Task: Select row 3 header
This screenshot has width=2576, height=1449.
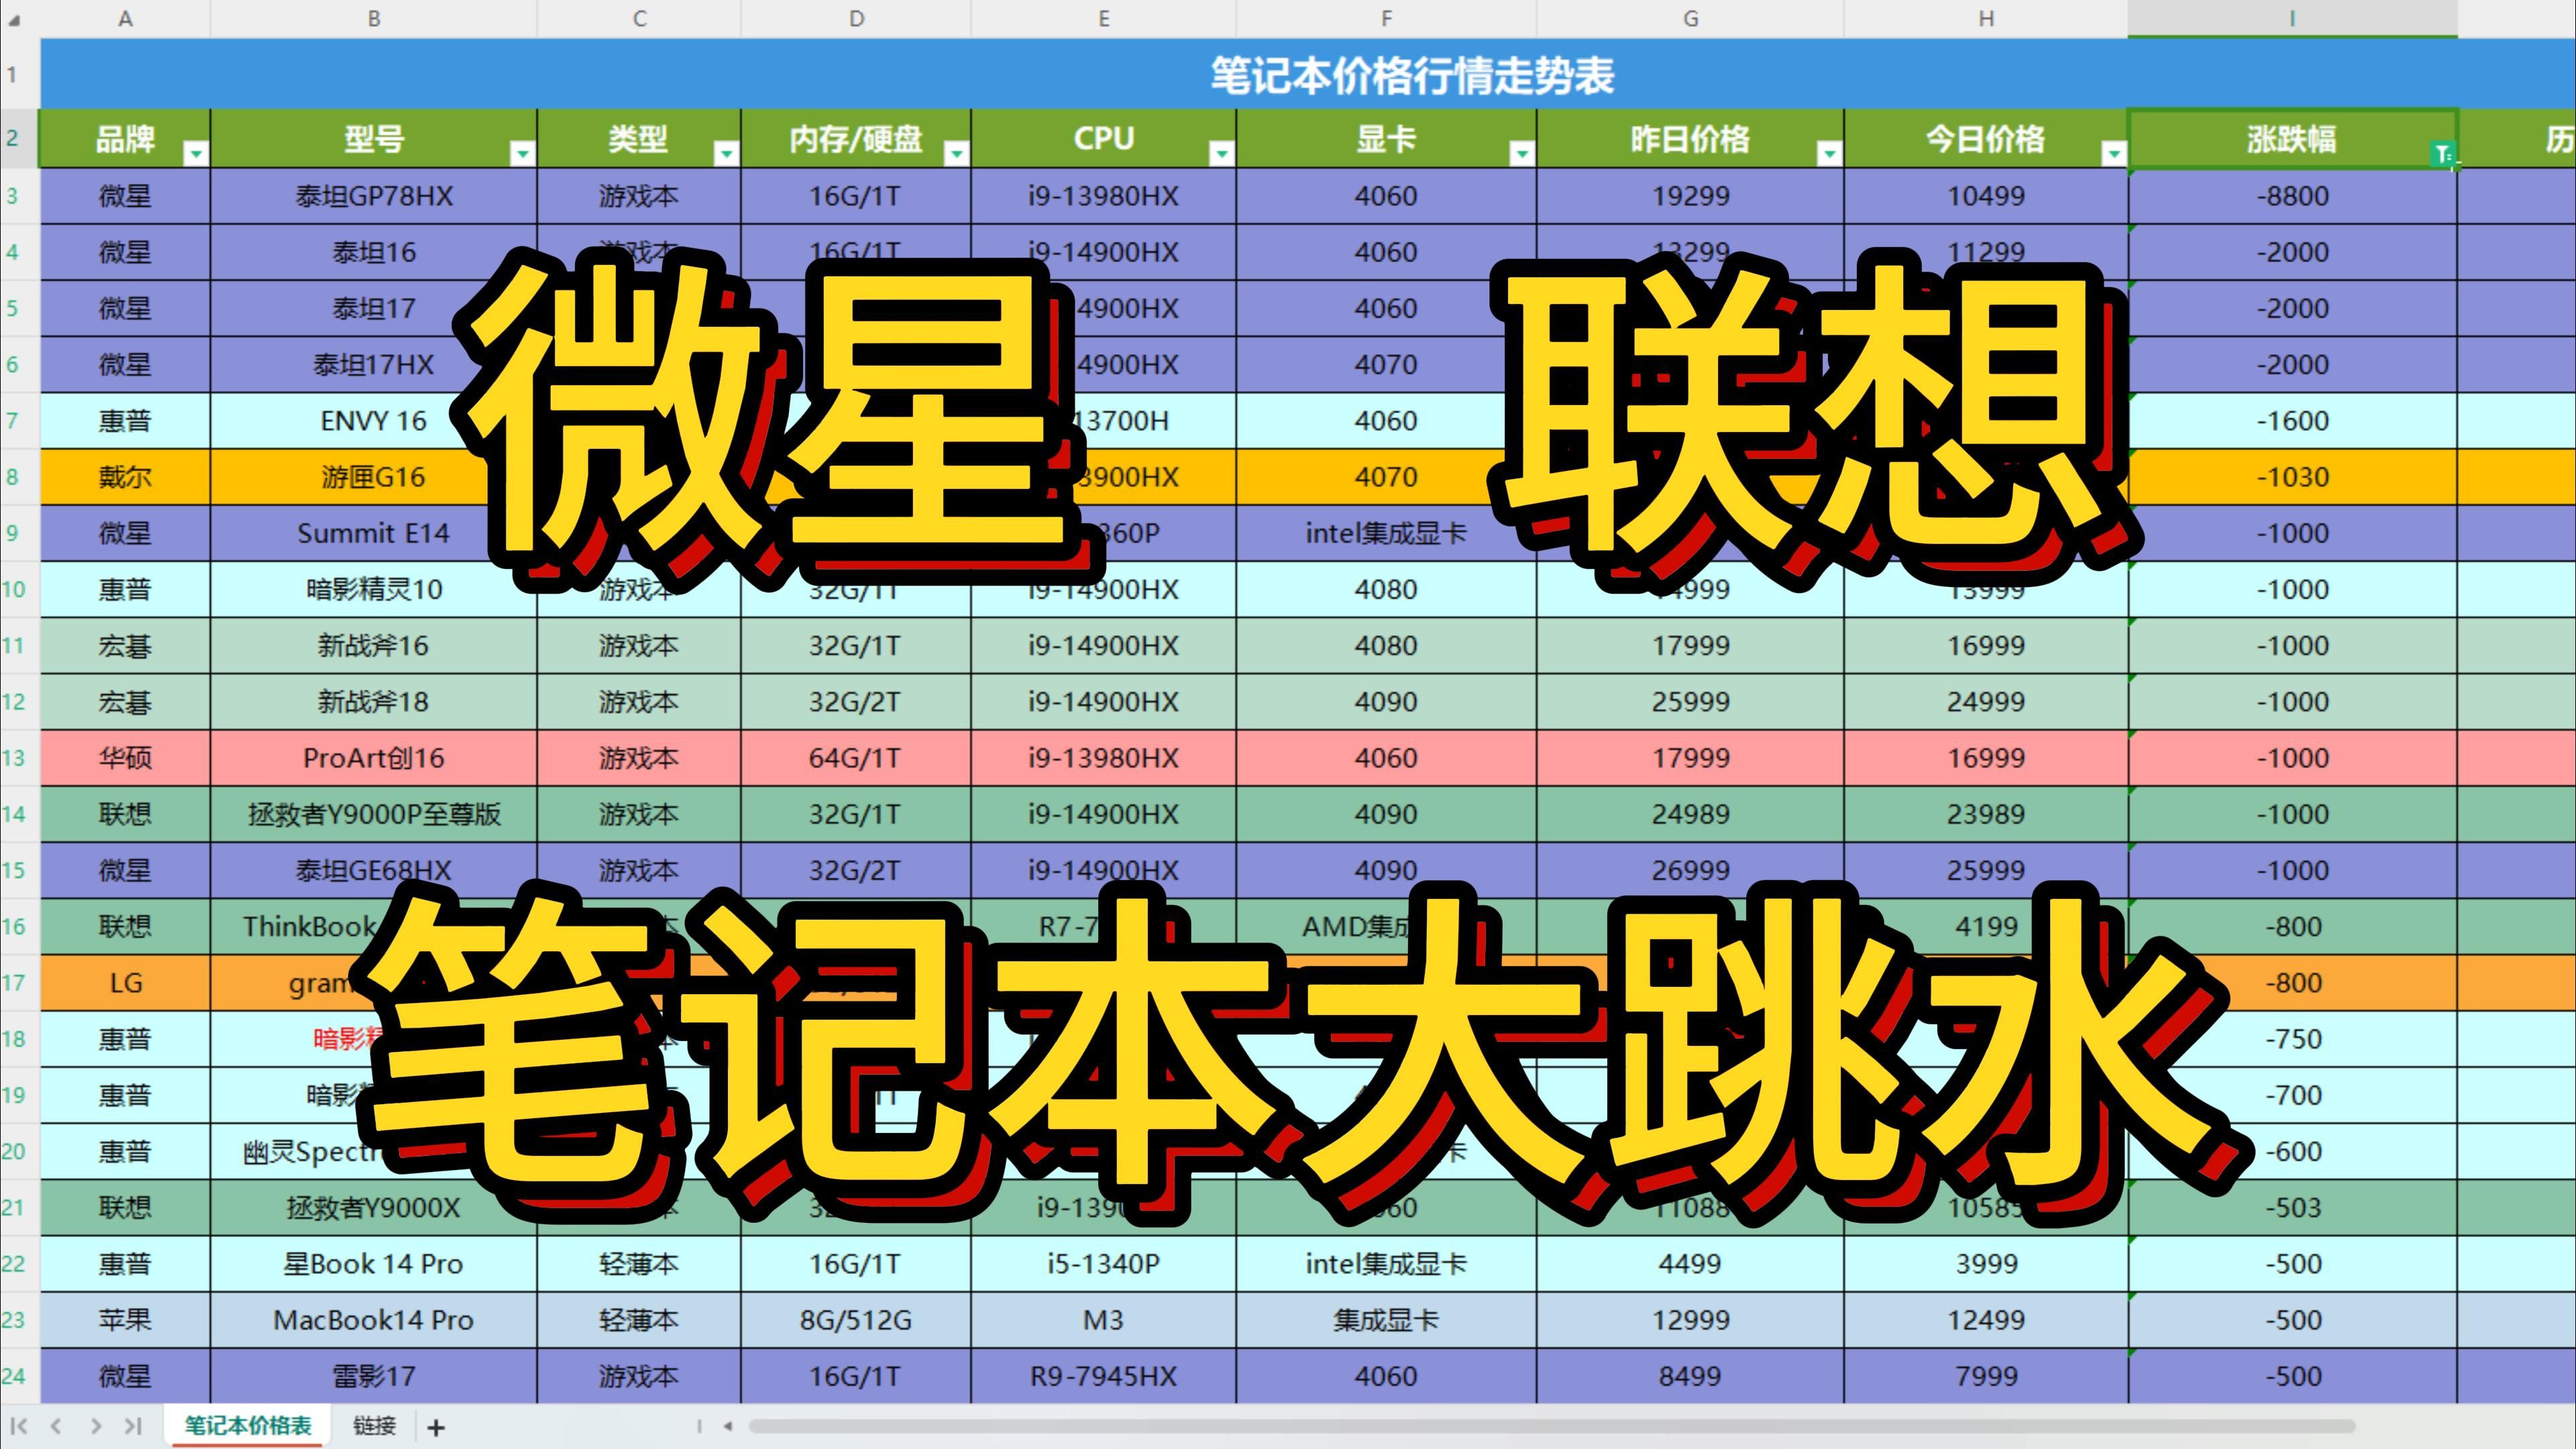Action: click(x=19, y=195)
